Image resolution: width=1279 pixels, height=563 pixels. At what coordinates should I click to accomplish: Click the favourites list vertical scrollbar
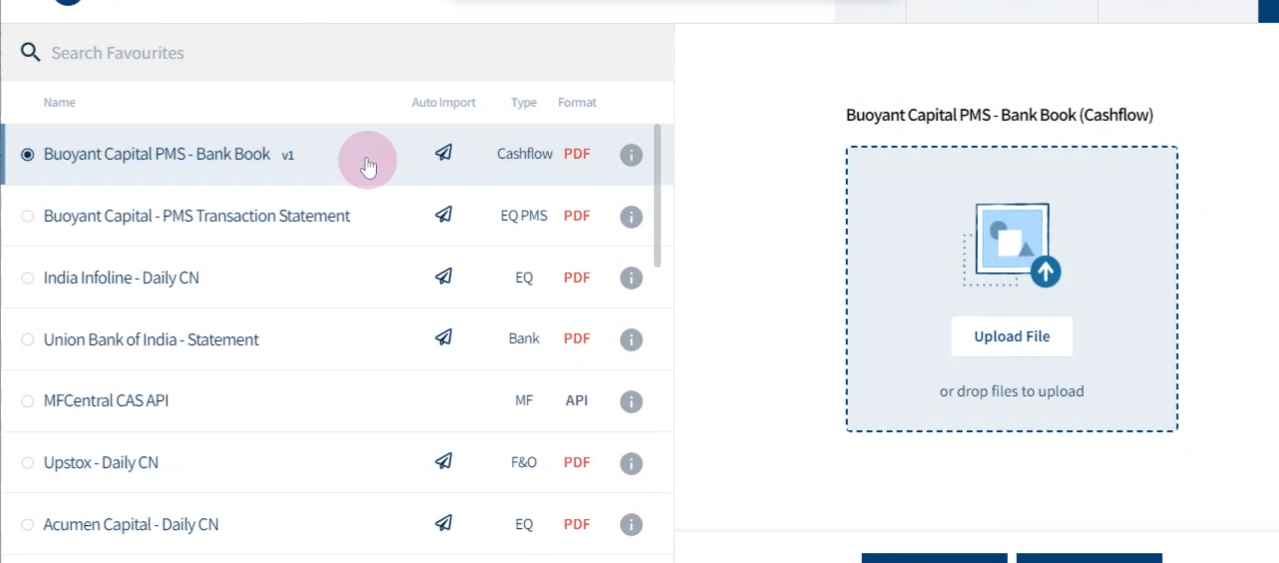[657, 196]
